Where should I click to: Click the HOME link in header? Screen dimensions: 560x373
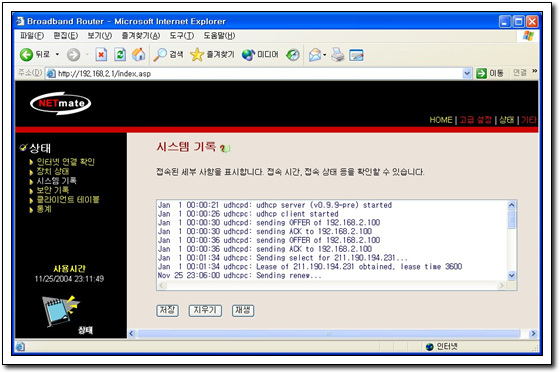441,120
